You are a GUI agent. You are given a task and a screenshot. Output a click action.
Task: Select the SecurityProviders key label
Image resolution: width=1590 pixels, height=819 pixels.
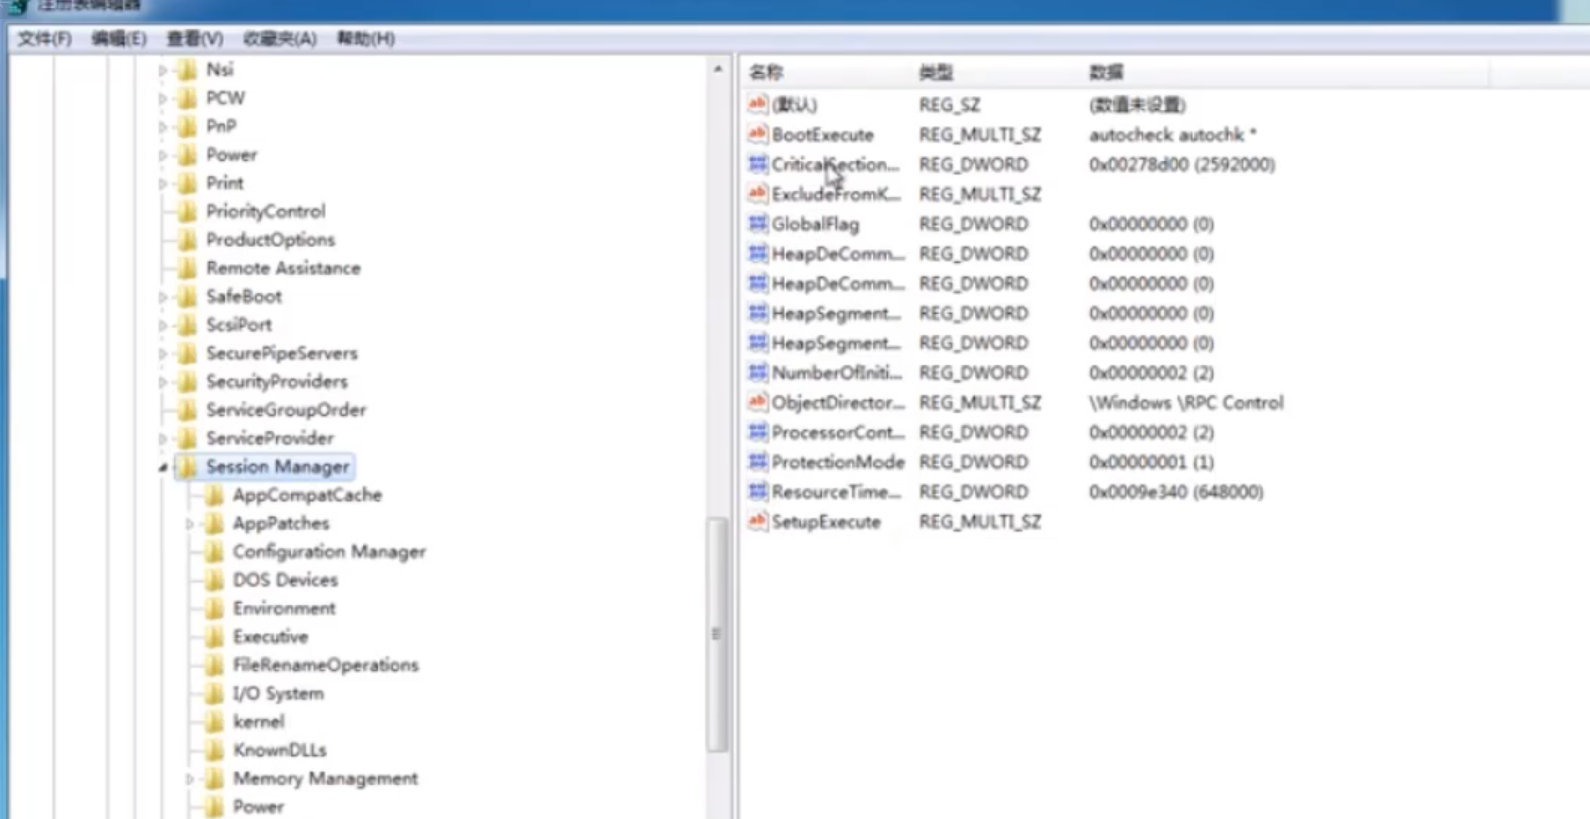[x=277, y=381]
